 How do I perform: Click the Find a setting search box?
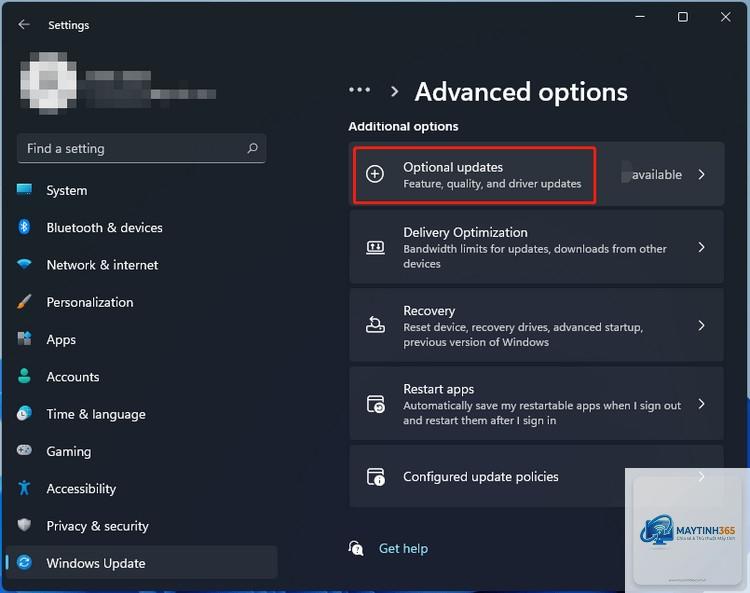coord(142,148)
